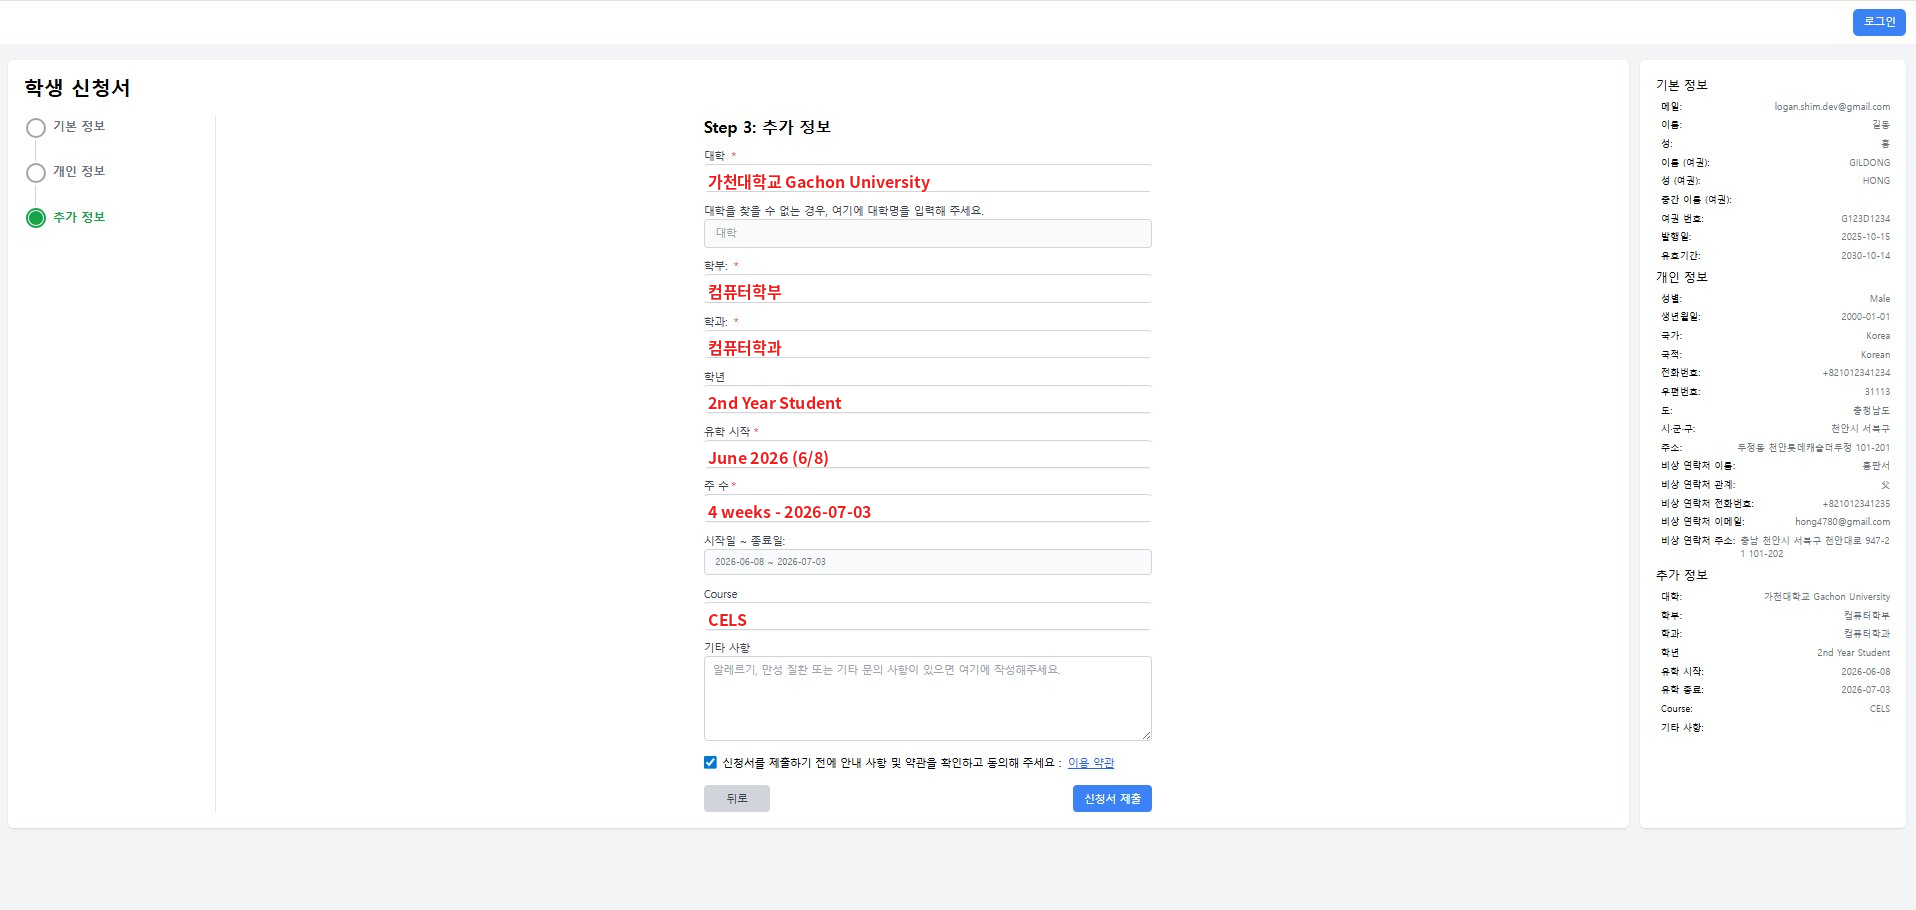Click the 신청서 제출 submit button
The height and width of the screenshot is (910, 1916).
click(1112, 798)
